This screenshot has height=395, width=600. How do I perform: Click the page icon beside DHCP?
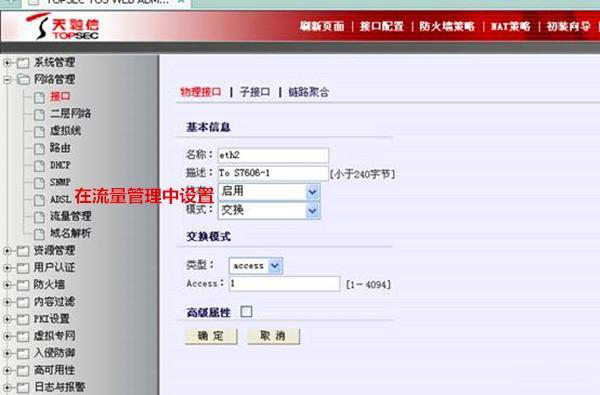coord(39,166)
